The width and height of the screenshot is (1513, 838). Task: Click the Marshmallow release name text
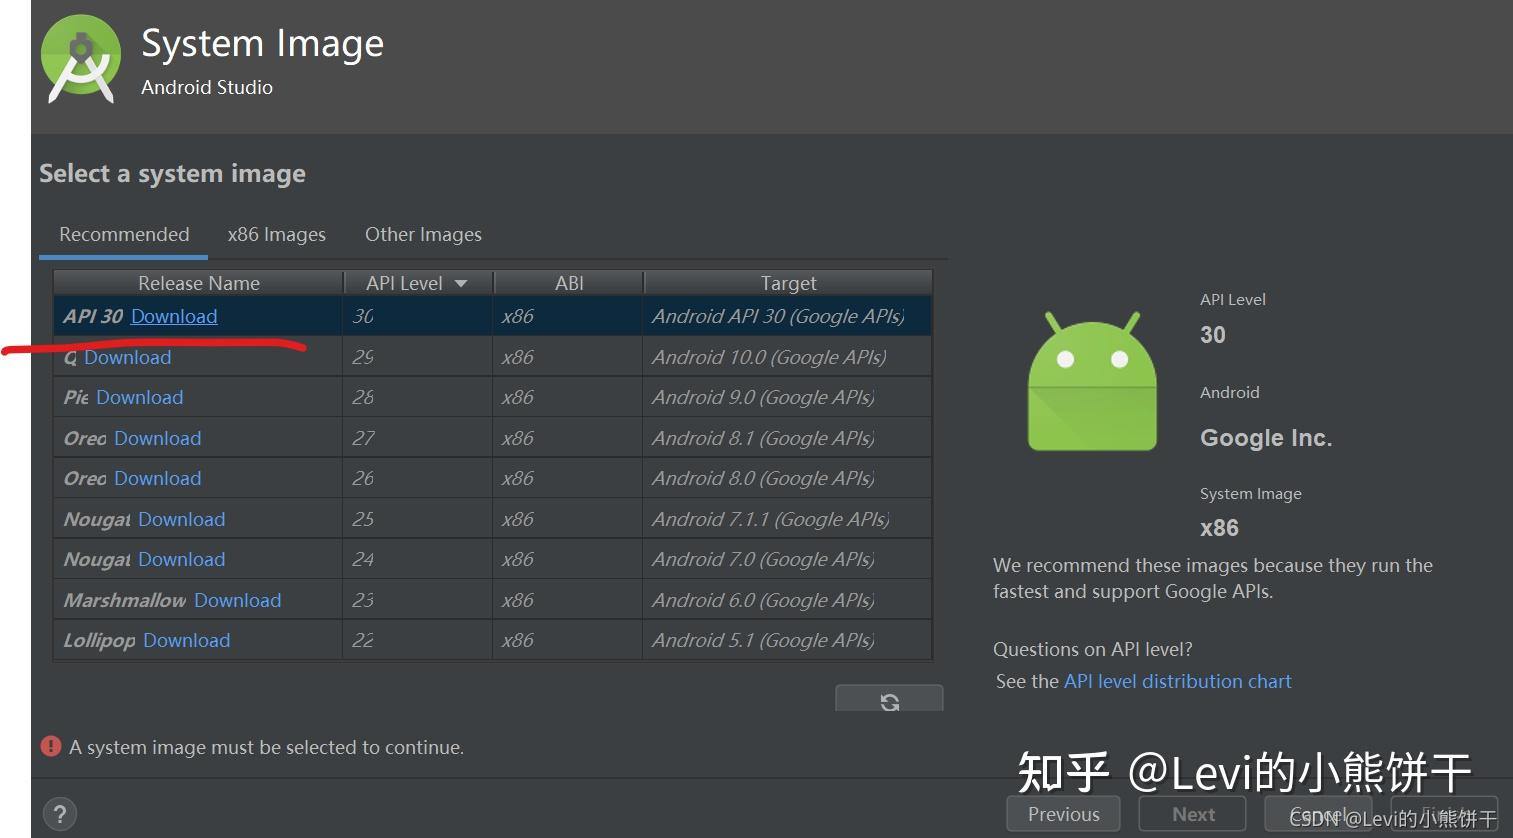tap(125, 600)
